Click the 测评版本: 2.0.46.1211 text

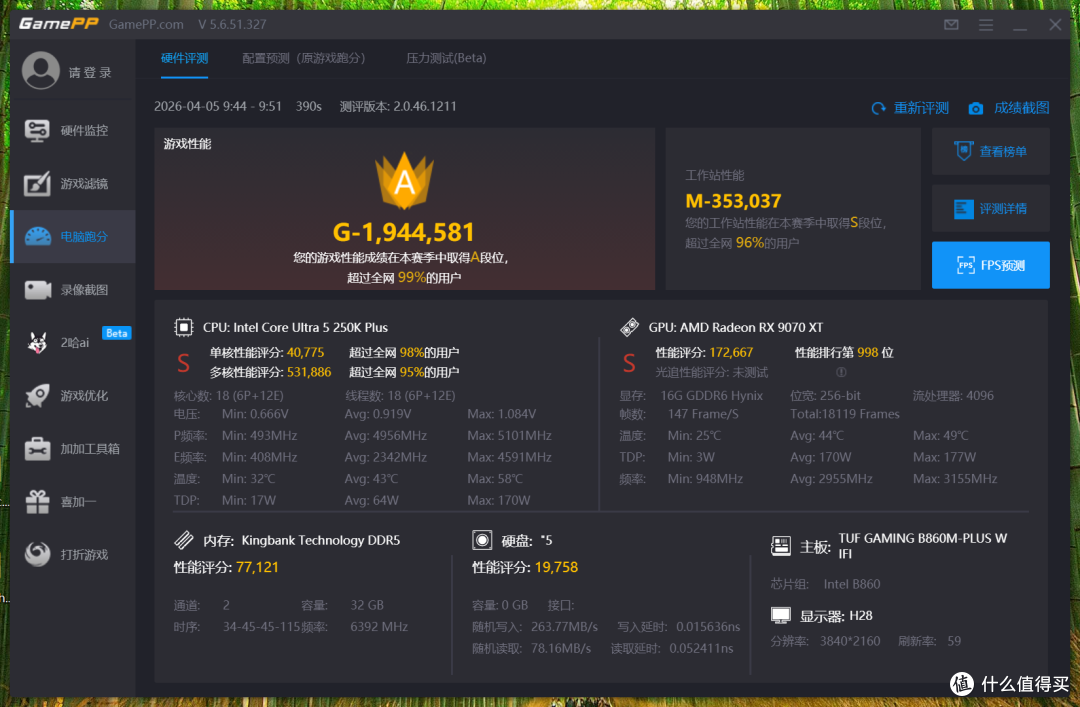point(398,106)
